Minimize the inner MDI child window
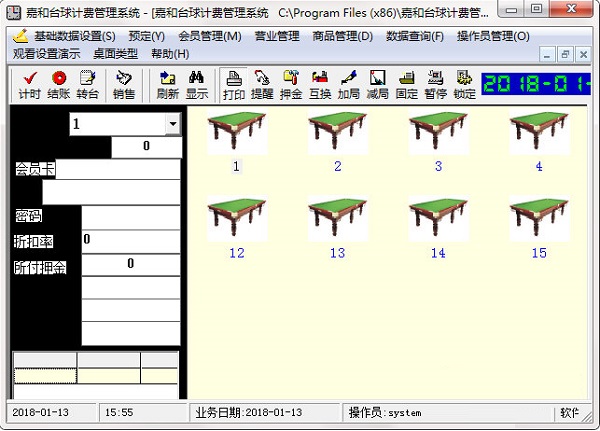 click(547, 55)
